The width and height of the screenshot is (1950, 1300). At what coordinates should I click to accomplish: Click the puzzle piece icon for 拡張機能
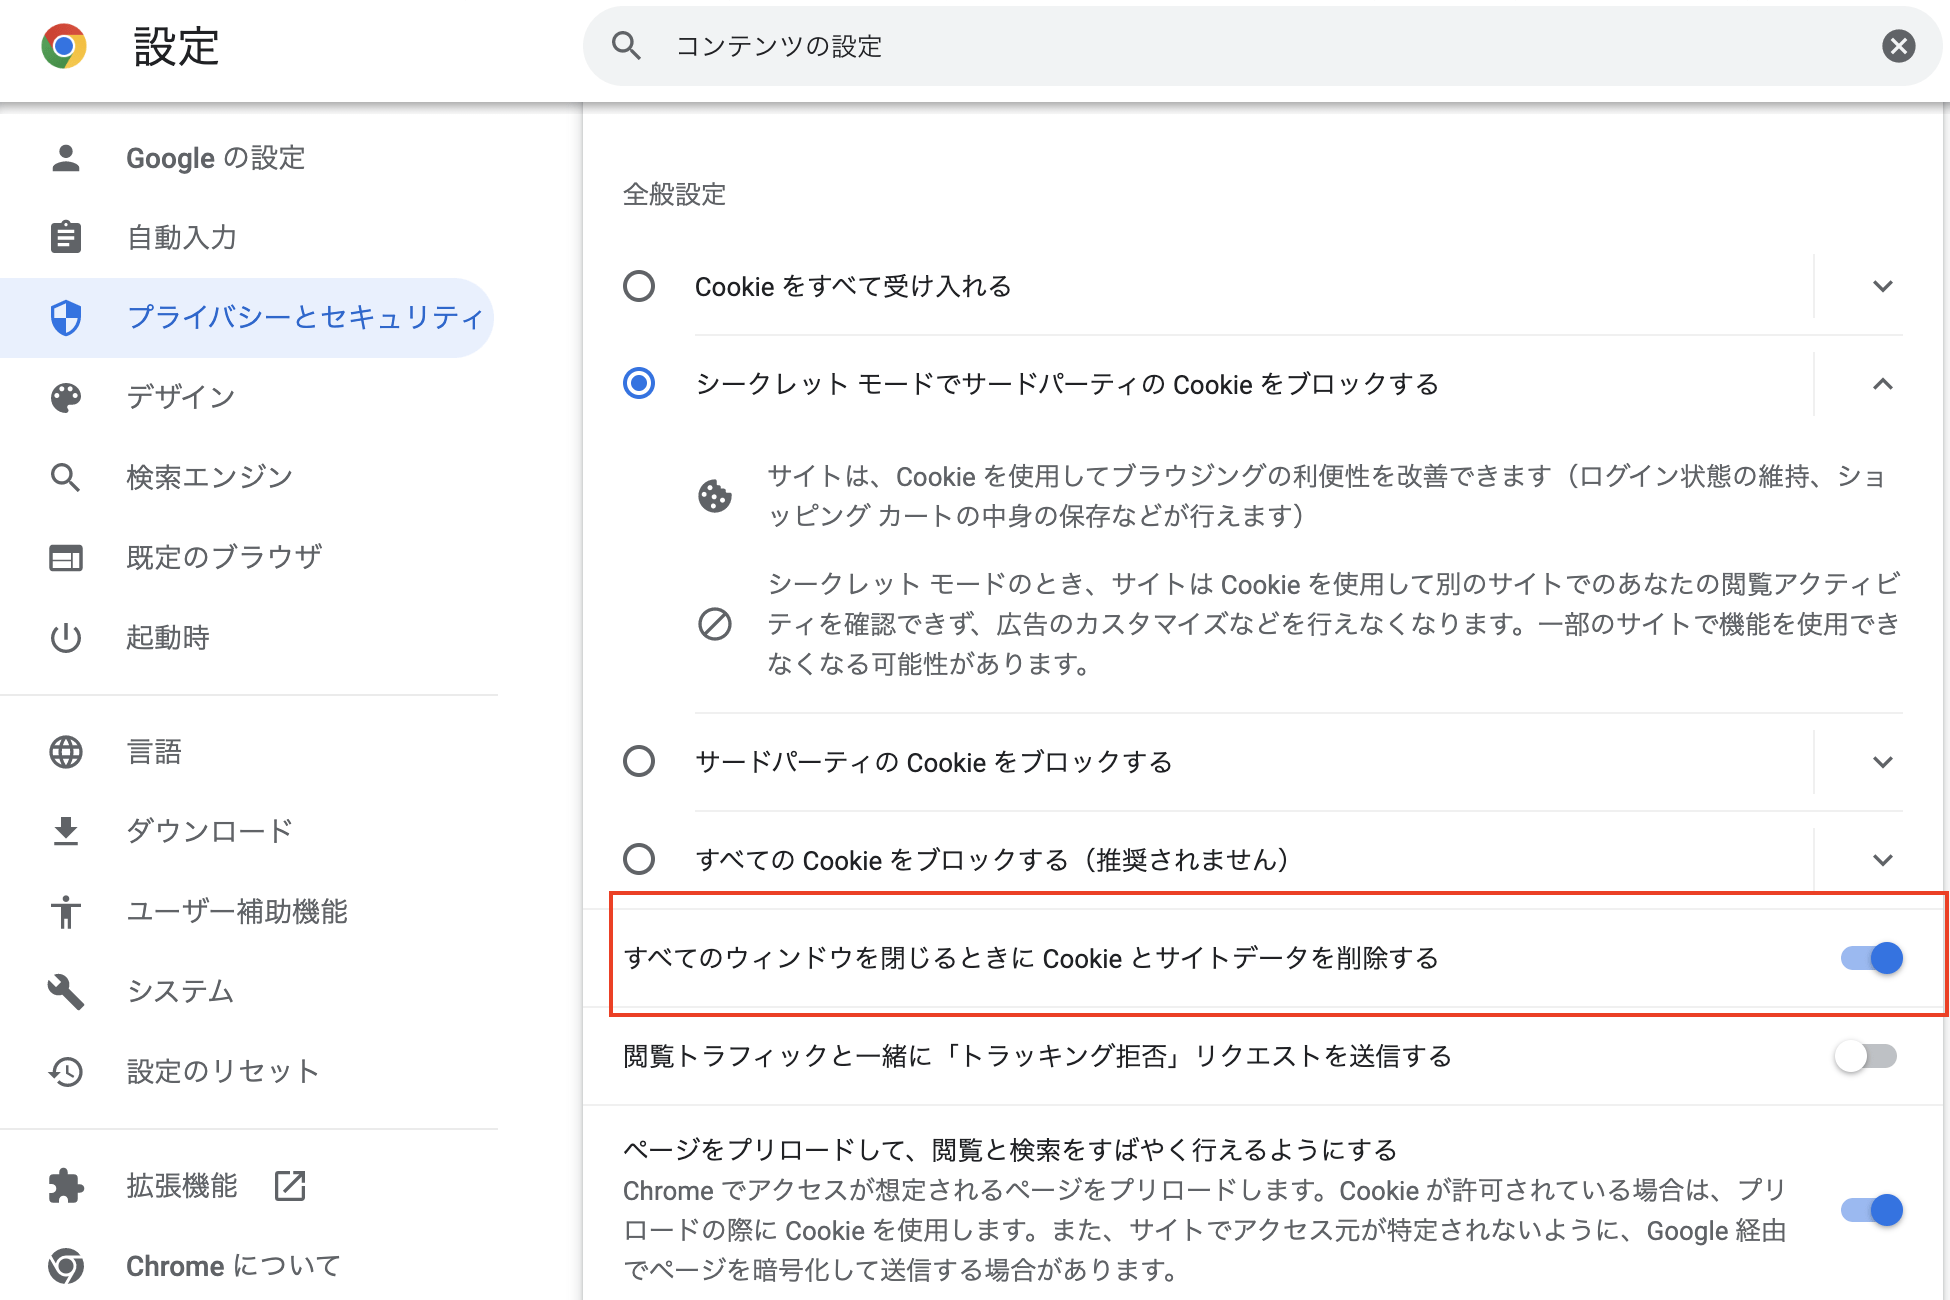coord(66,1186)
